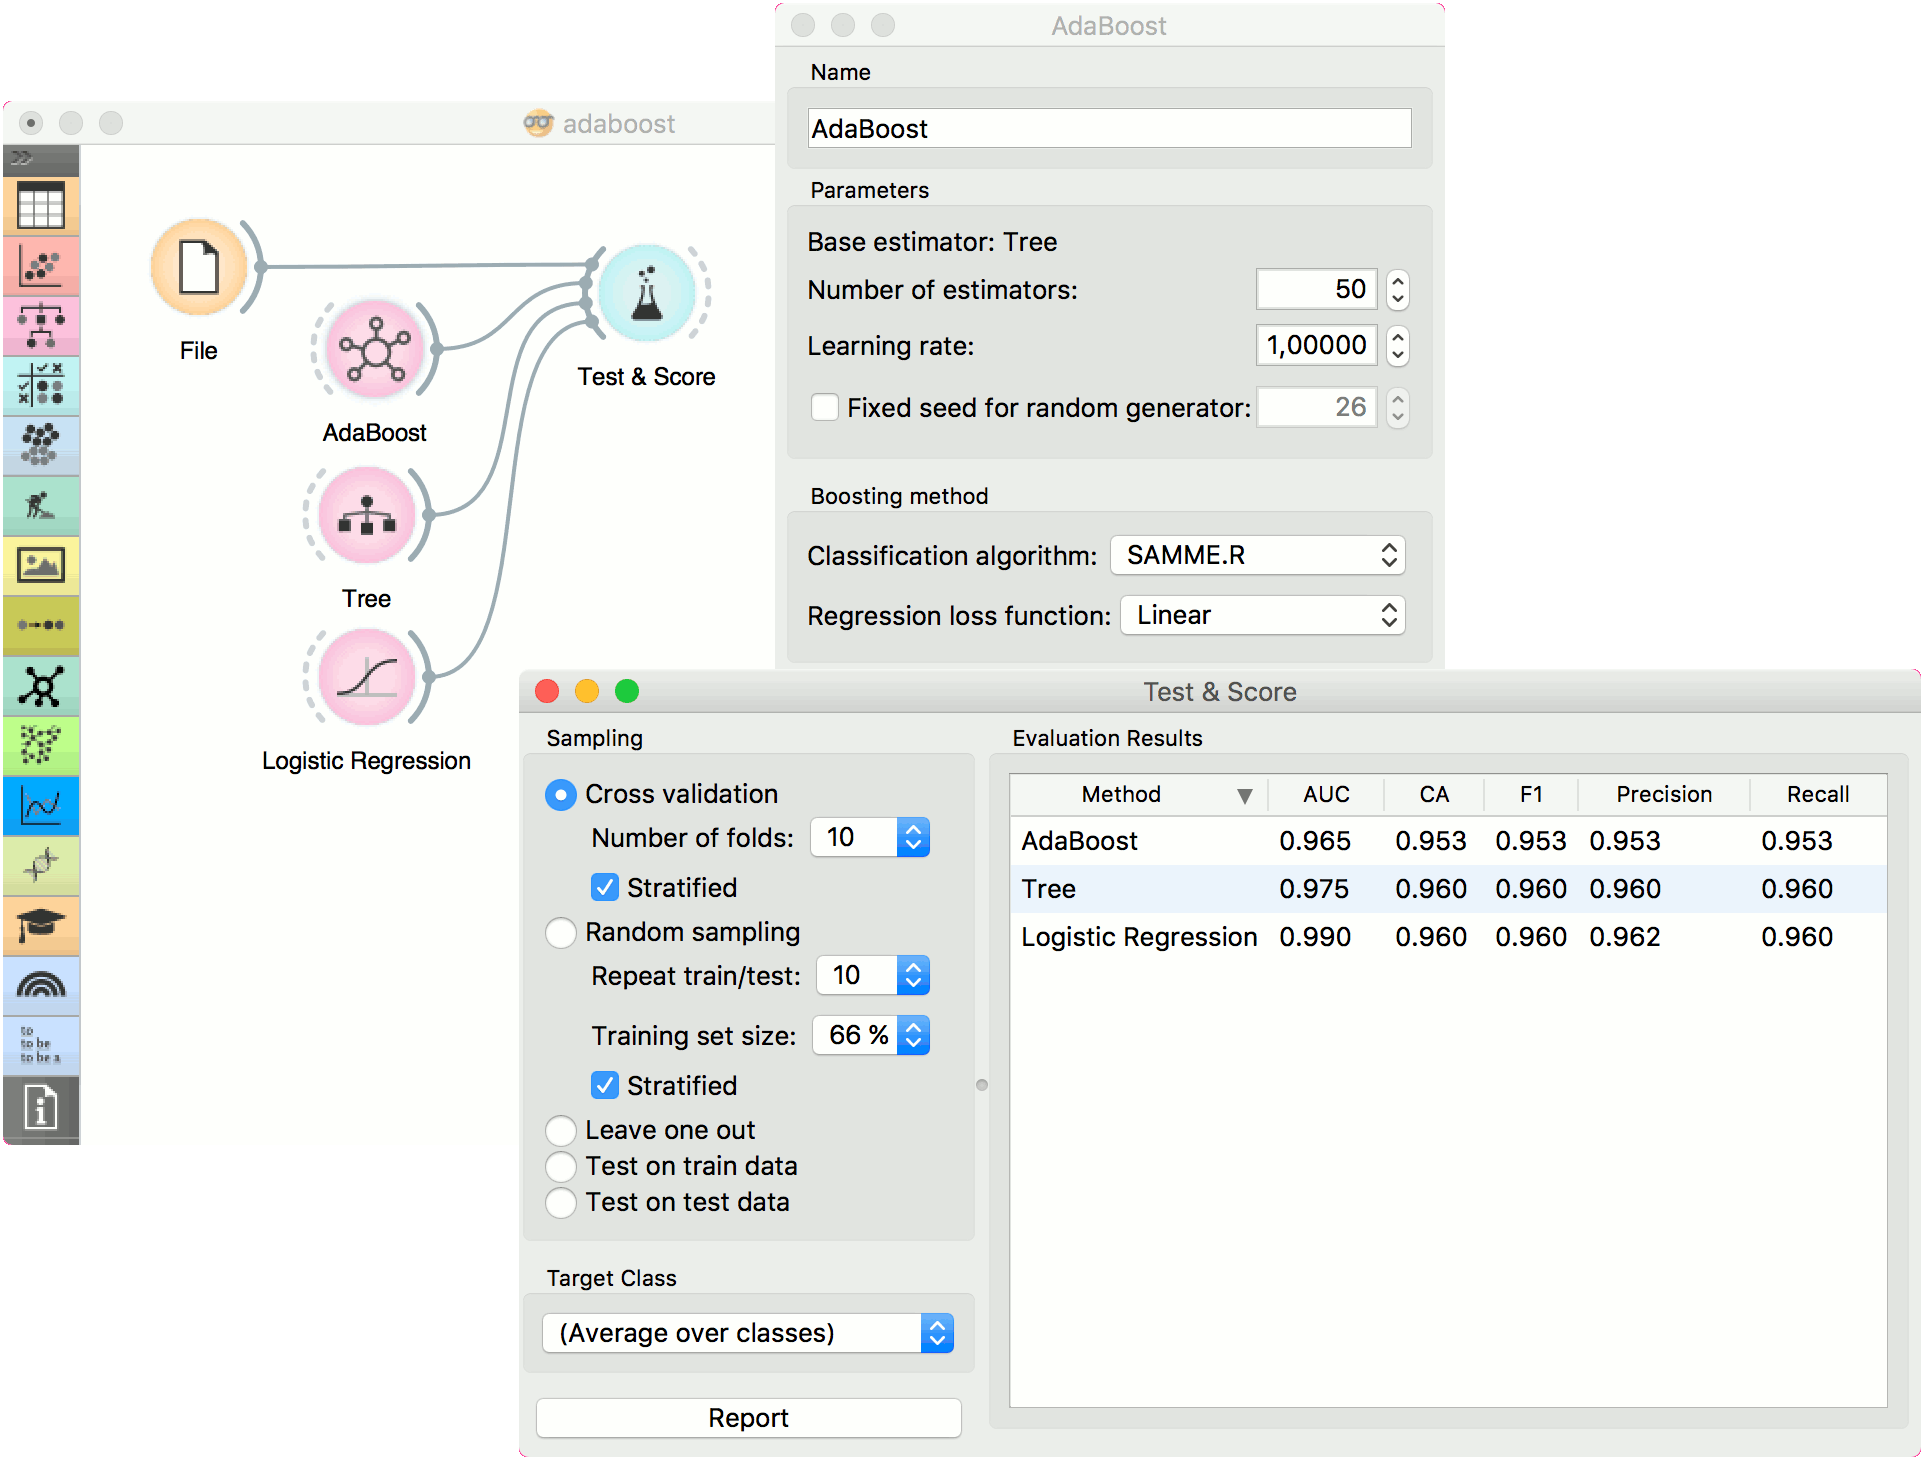Open the Networks category node icon
Viewport: 1924px width, 1460px height.
(41, 686)
